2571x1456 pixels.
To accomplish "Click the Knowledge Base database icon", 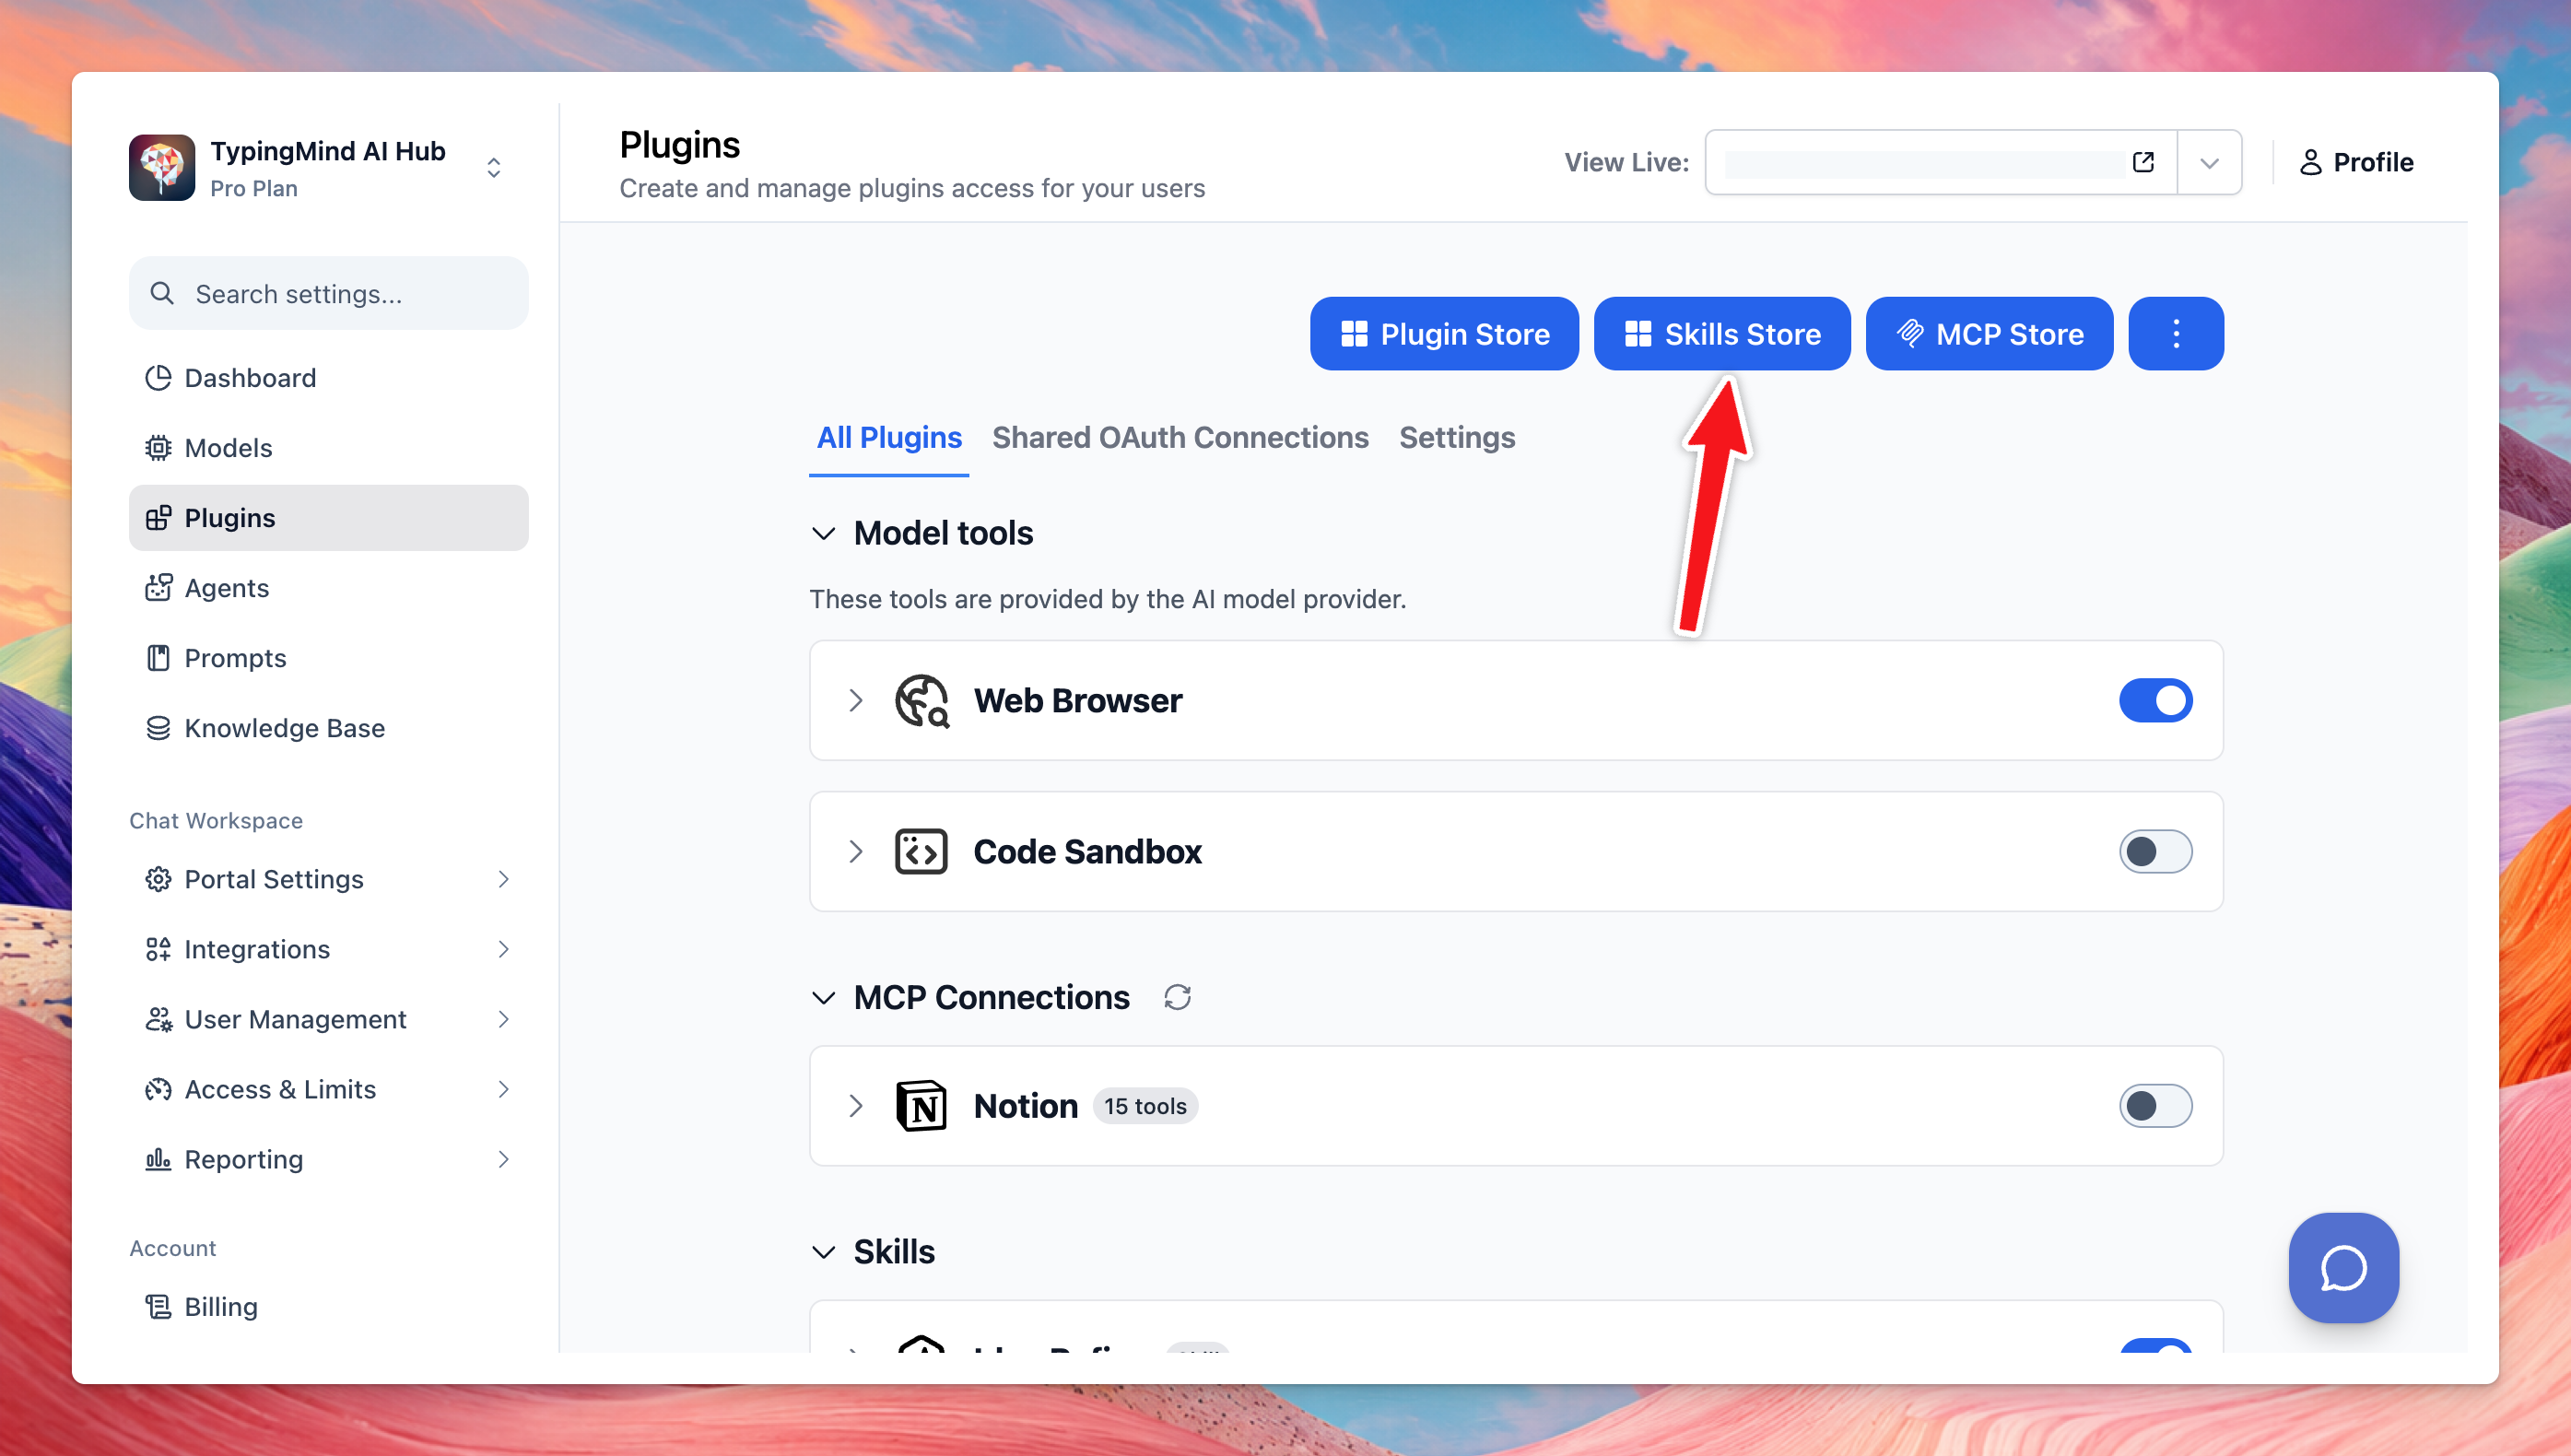I will pyautogui.click(x=158, y=728).
